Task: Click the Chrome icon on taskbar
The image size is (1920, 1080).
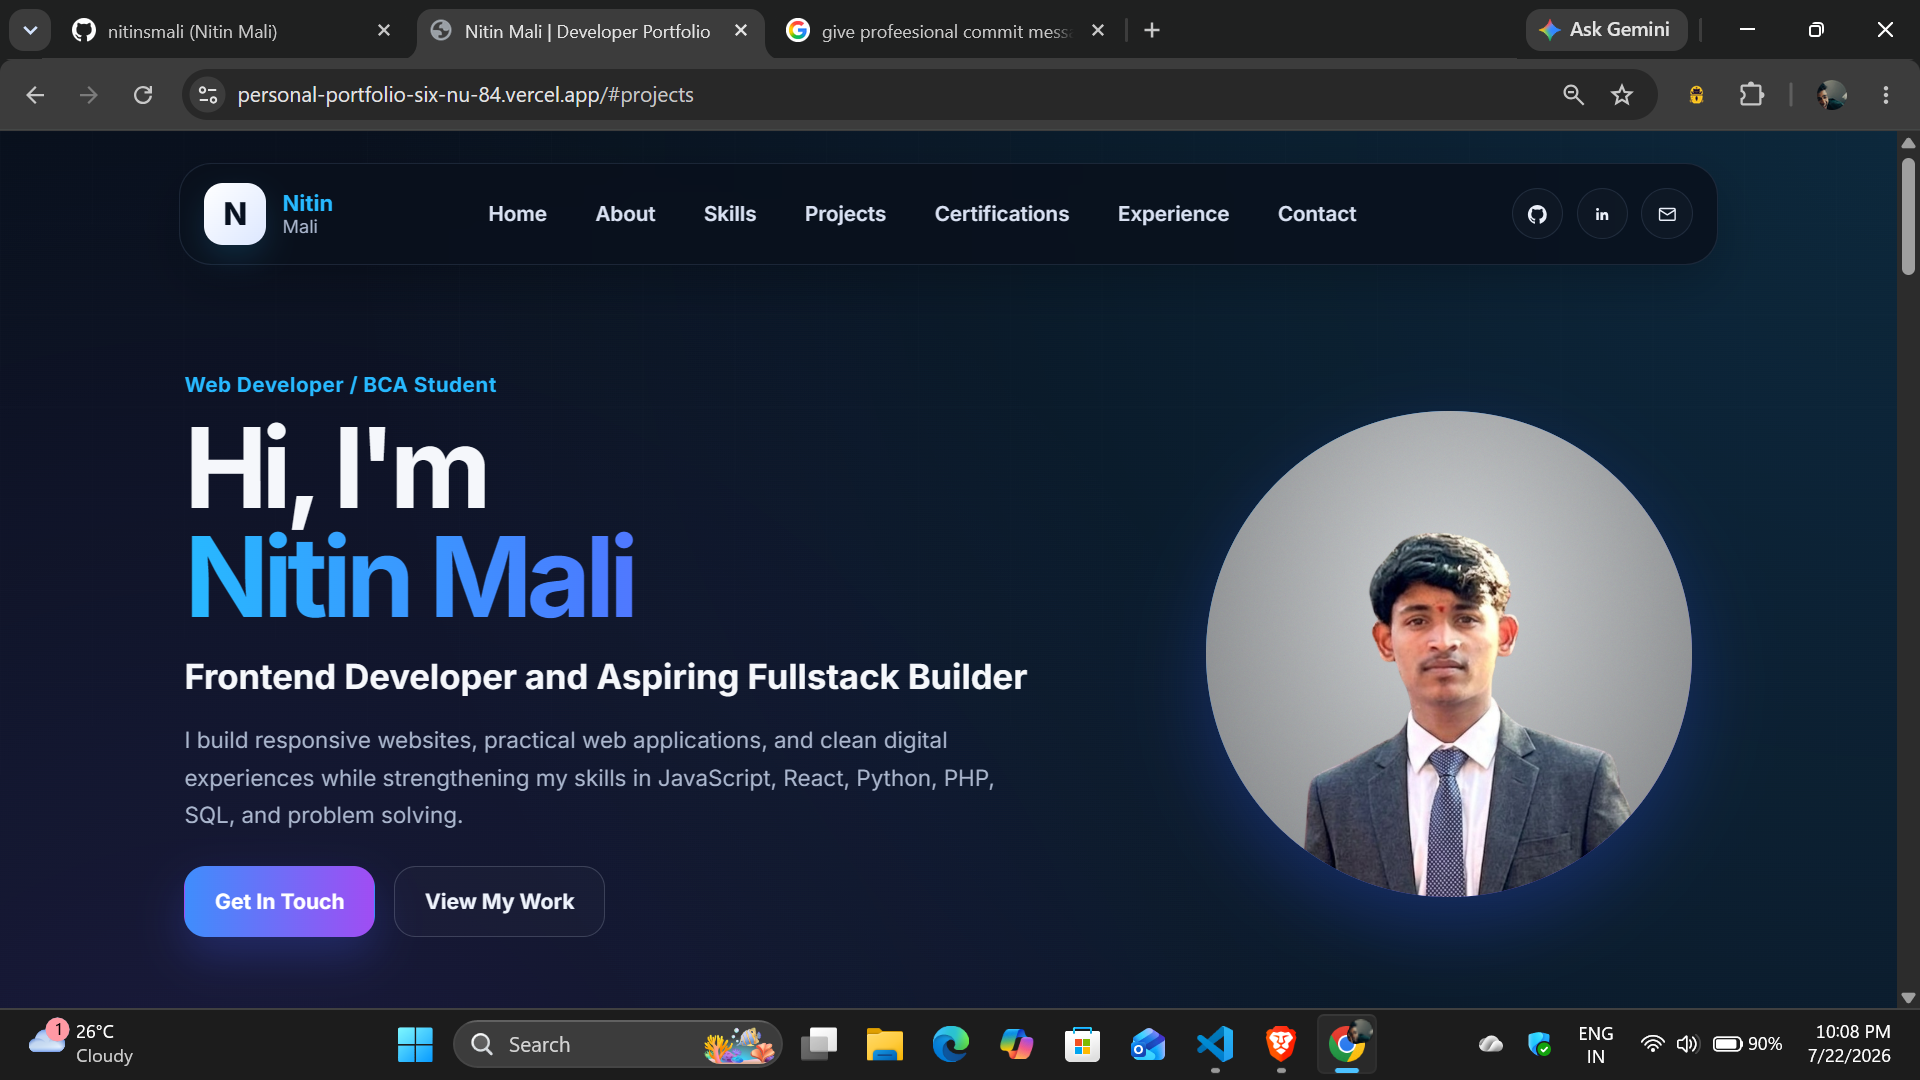Action: (x=1347, y=1044)
